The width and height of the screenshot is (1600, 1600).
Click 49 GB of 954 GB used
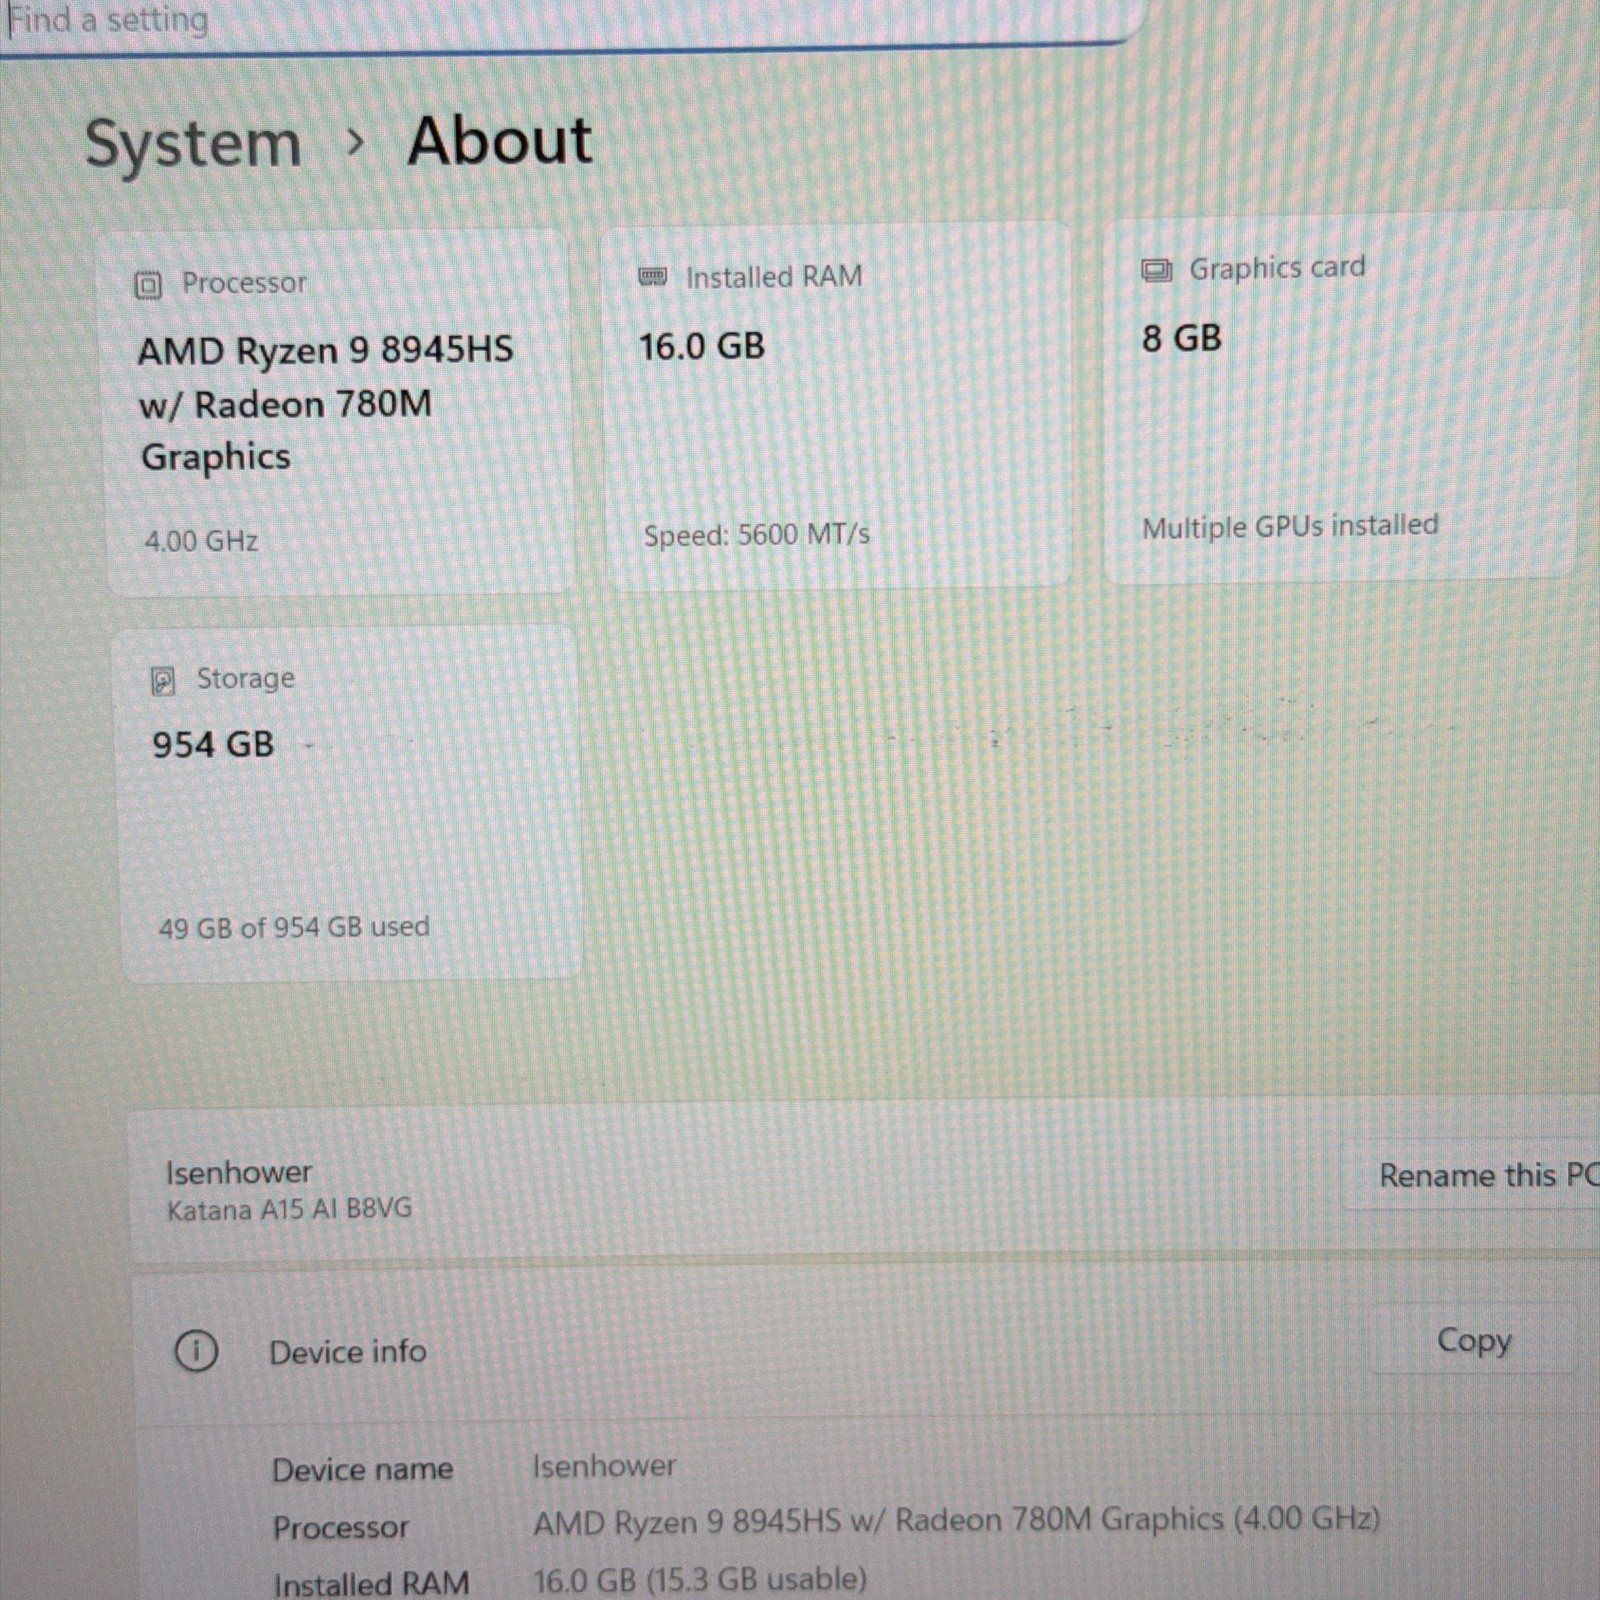click(x=294, y=928)
